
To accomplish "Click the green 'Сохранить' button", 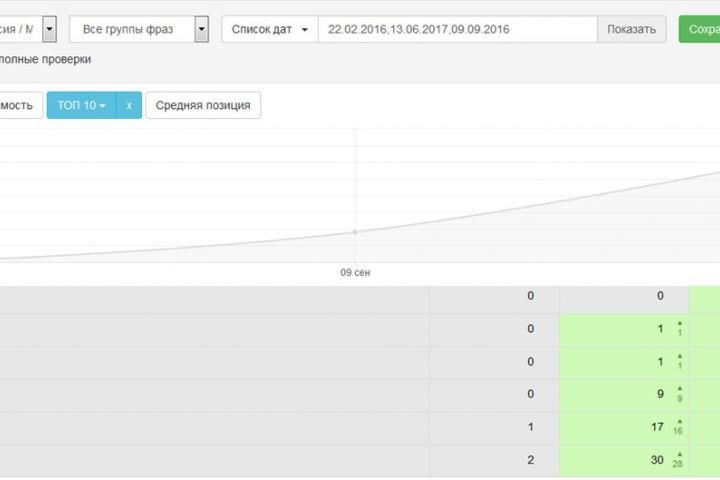I will point(699,29).
